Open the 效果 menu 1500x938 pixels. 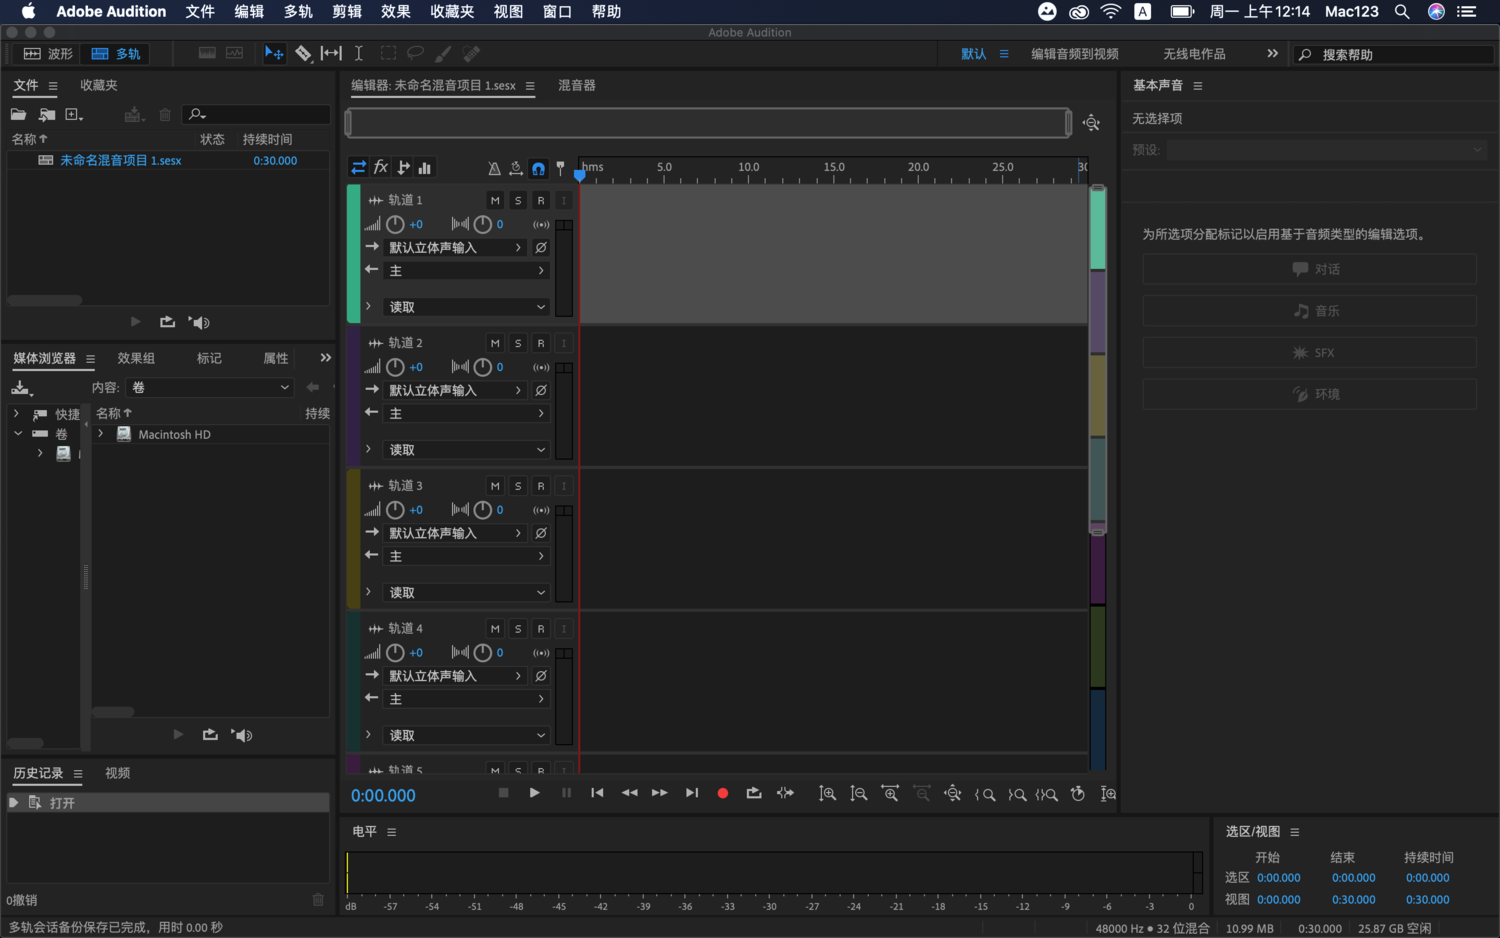click(x=396, y=12)
